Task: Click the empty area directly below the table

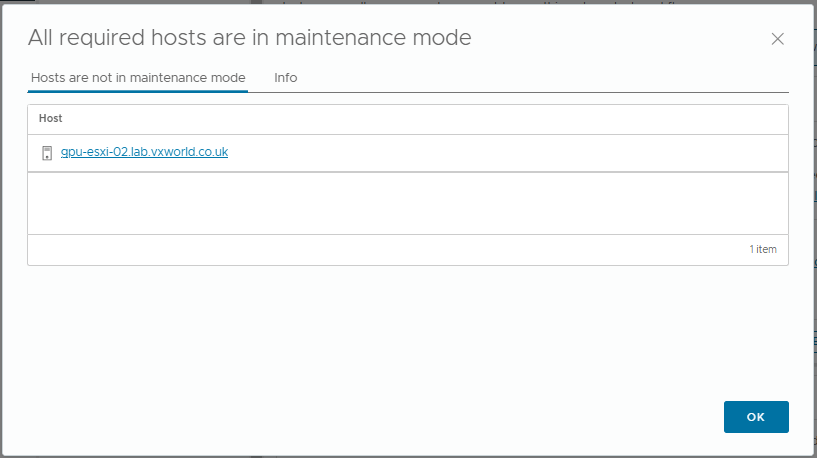Action: pos(400,300)
